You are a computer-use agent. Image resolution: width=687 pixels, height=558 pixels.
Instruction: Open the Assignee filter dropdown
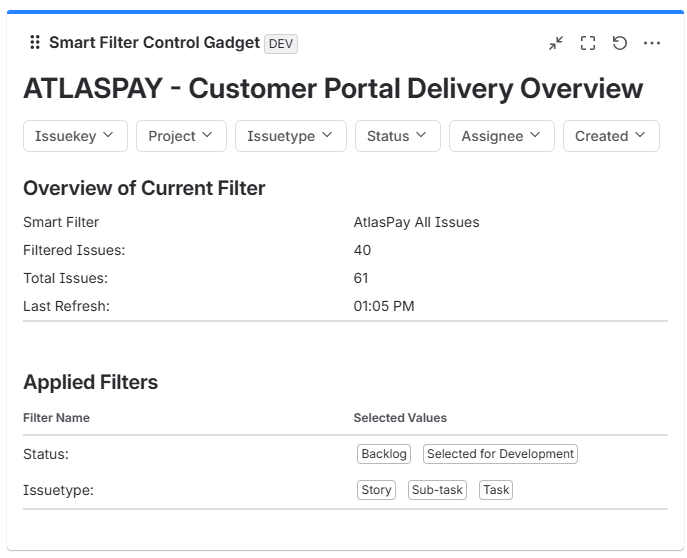[502, 136]
